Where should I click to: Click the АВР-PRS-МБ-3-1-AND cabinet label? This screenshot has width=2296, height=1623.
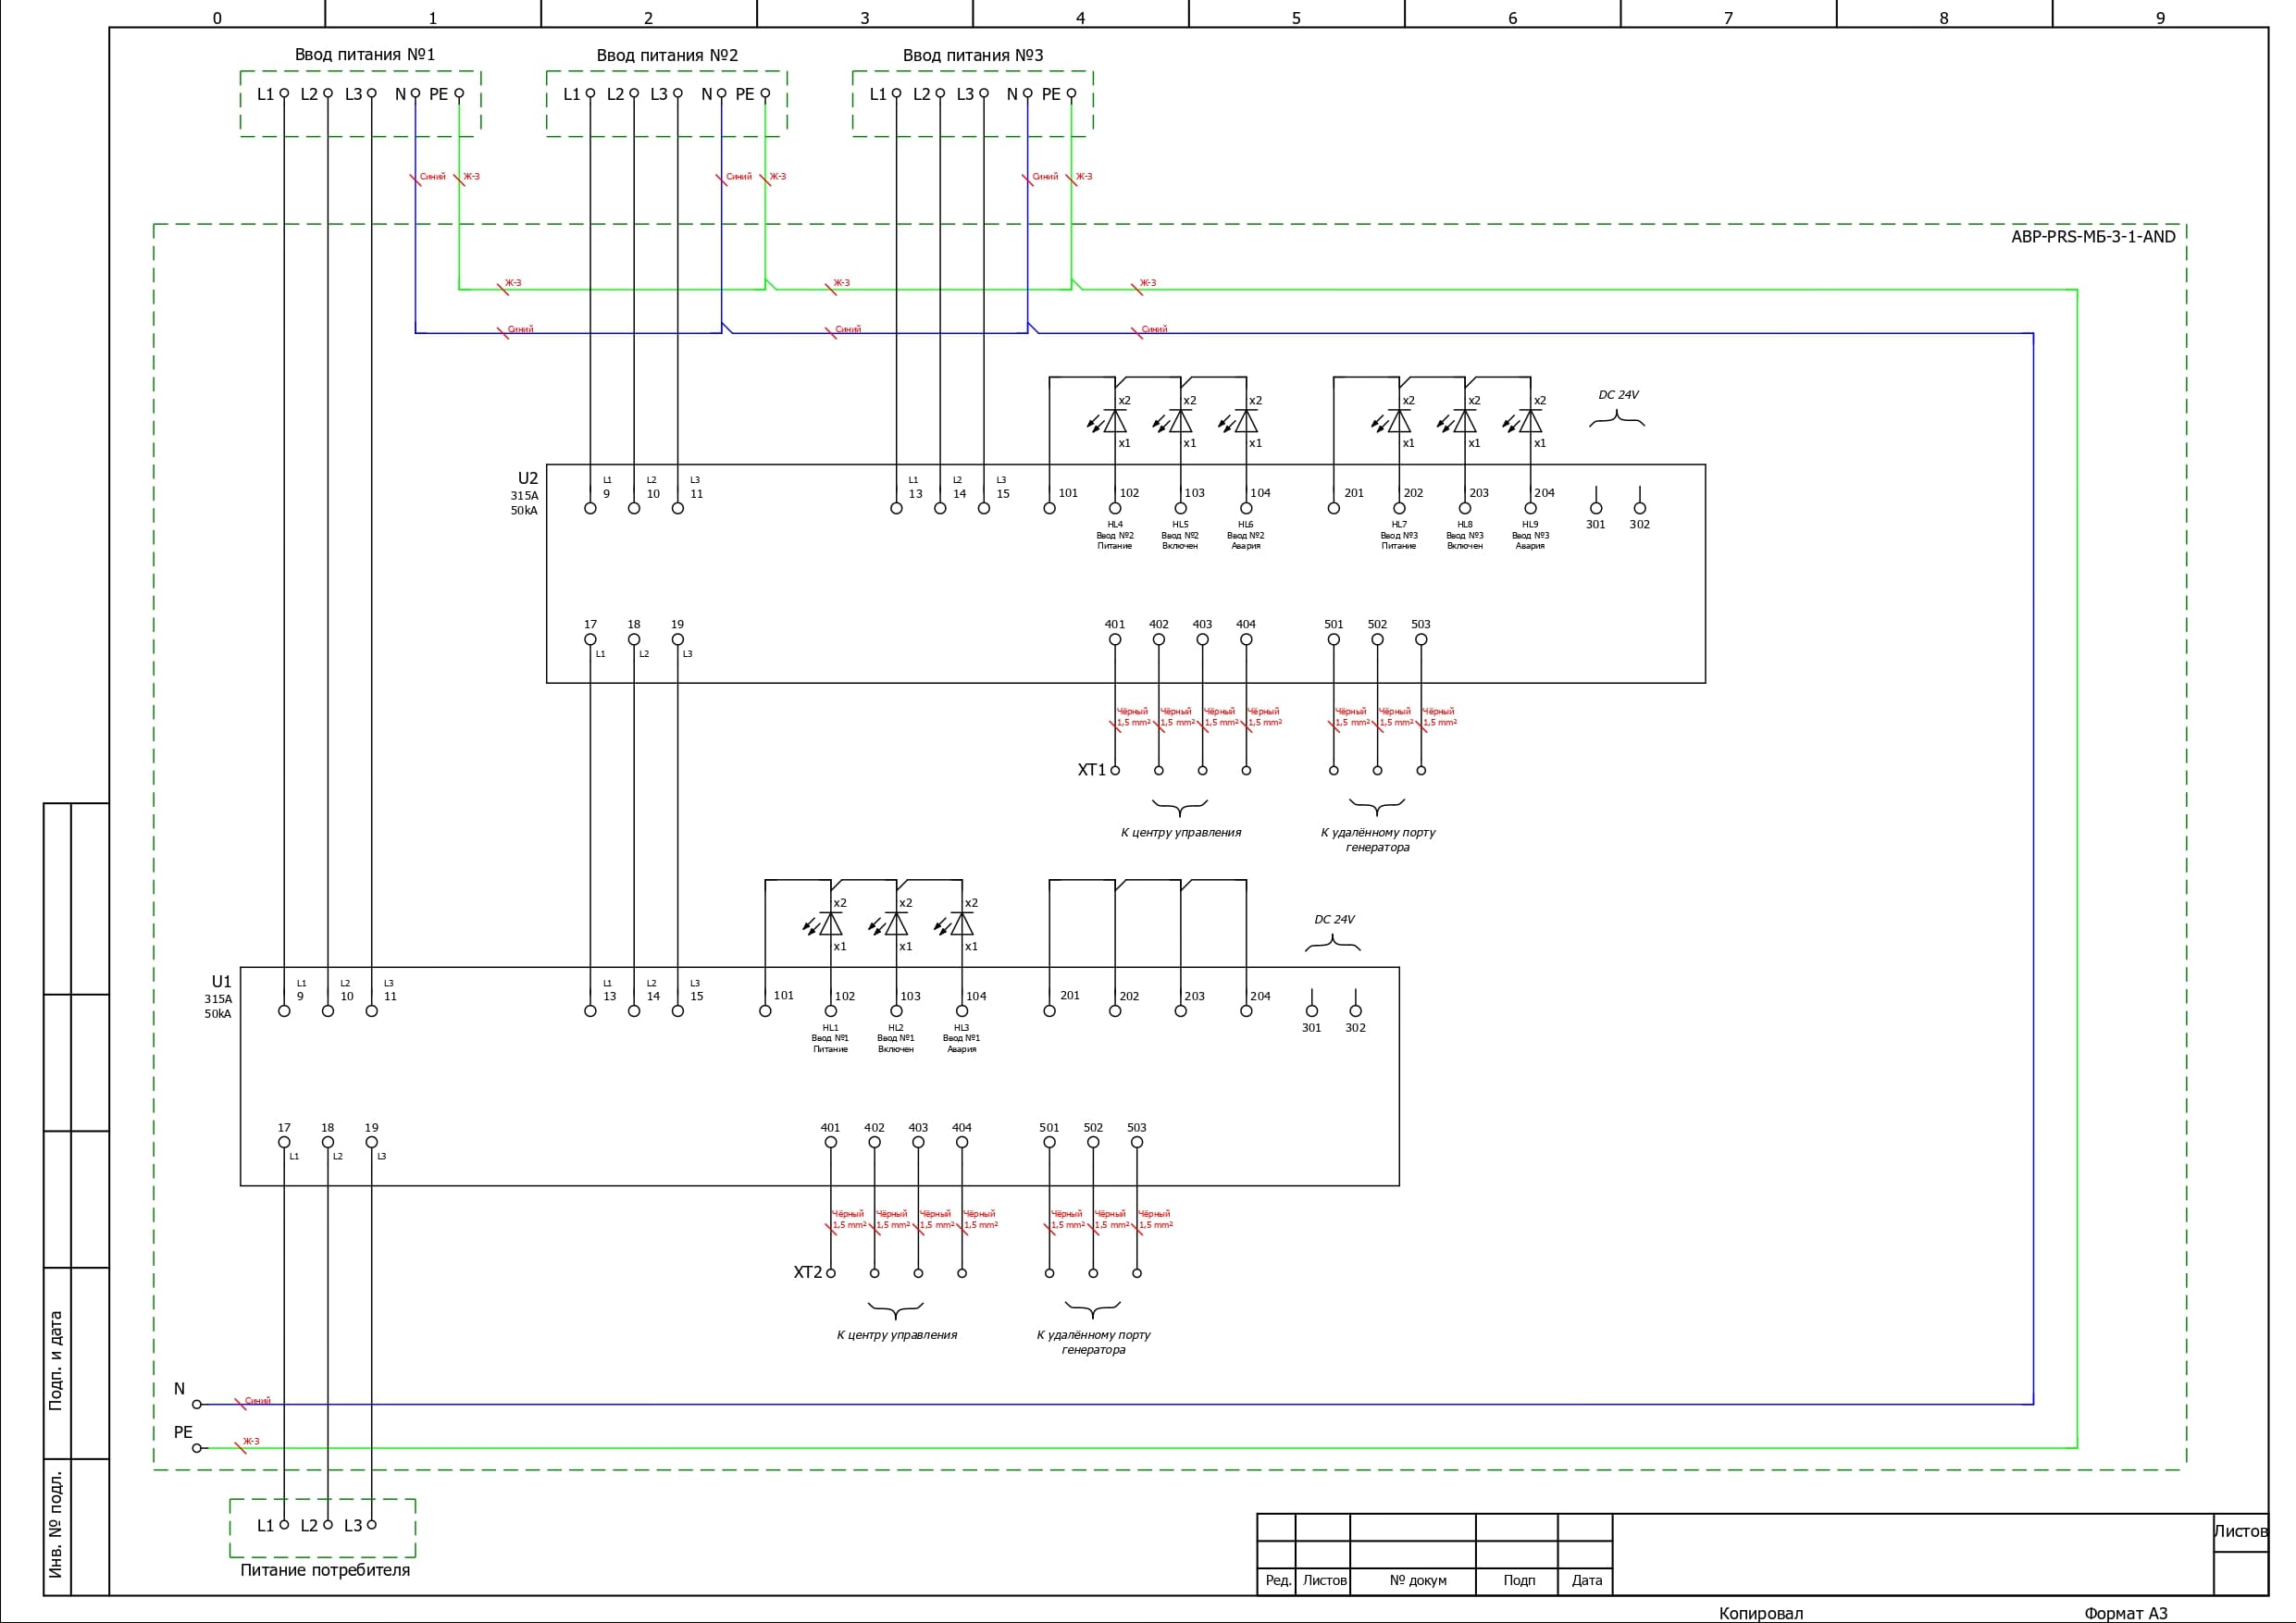(x=2092, y=237)
